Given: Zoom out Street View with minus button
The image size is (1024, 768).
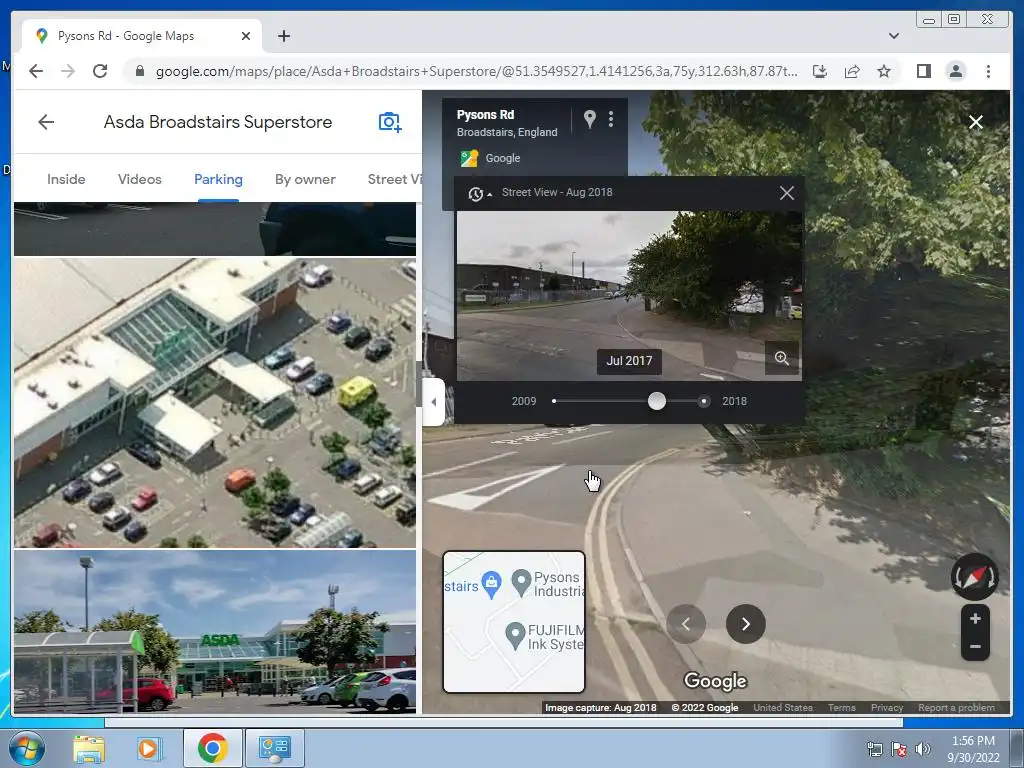Looking at the screenshot, I should [x=975, y=647].
